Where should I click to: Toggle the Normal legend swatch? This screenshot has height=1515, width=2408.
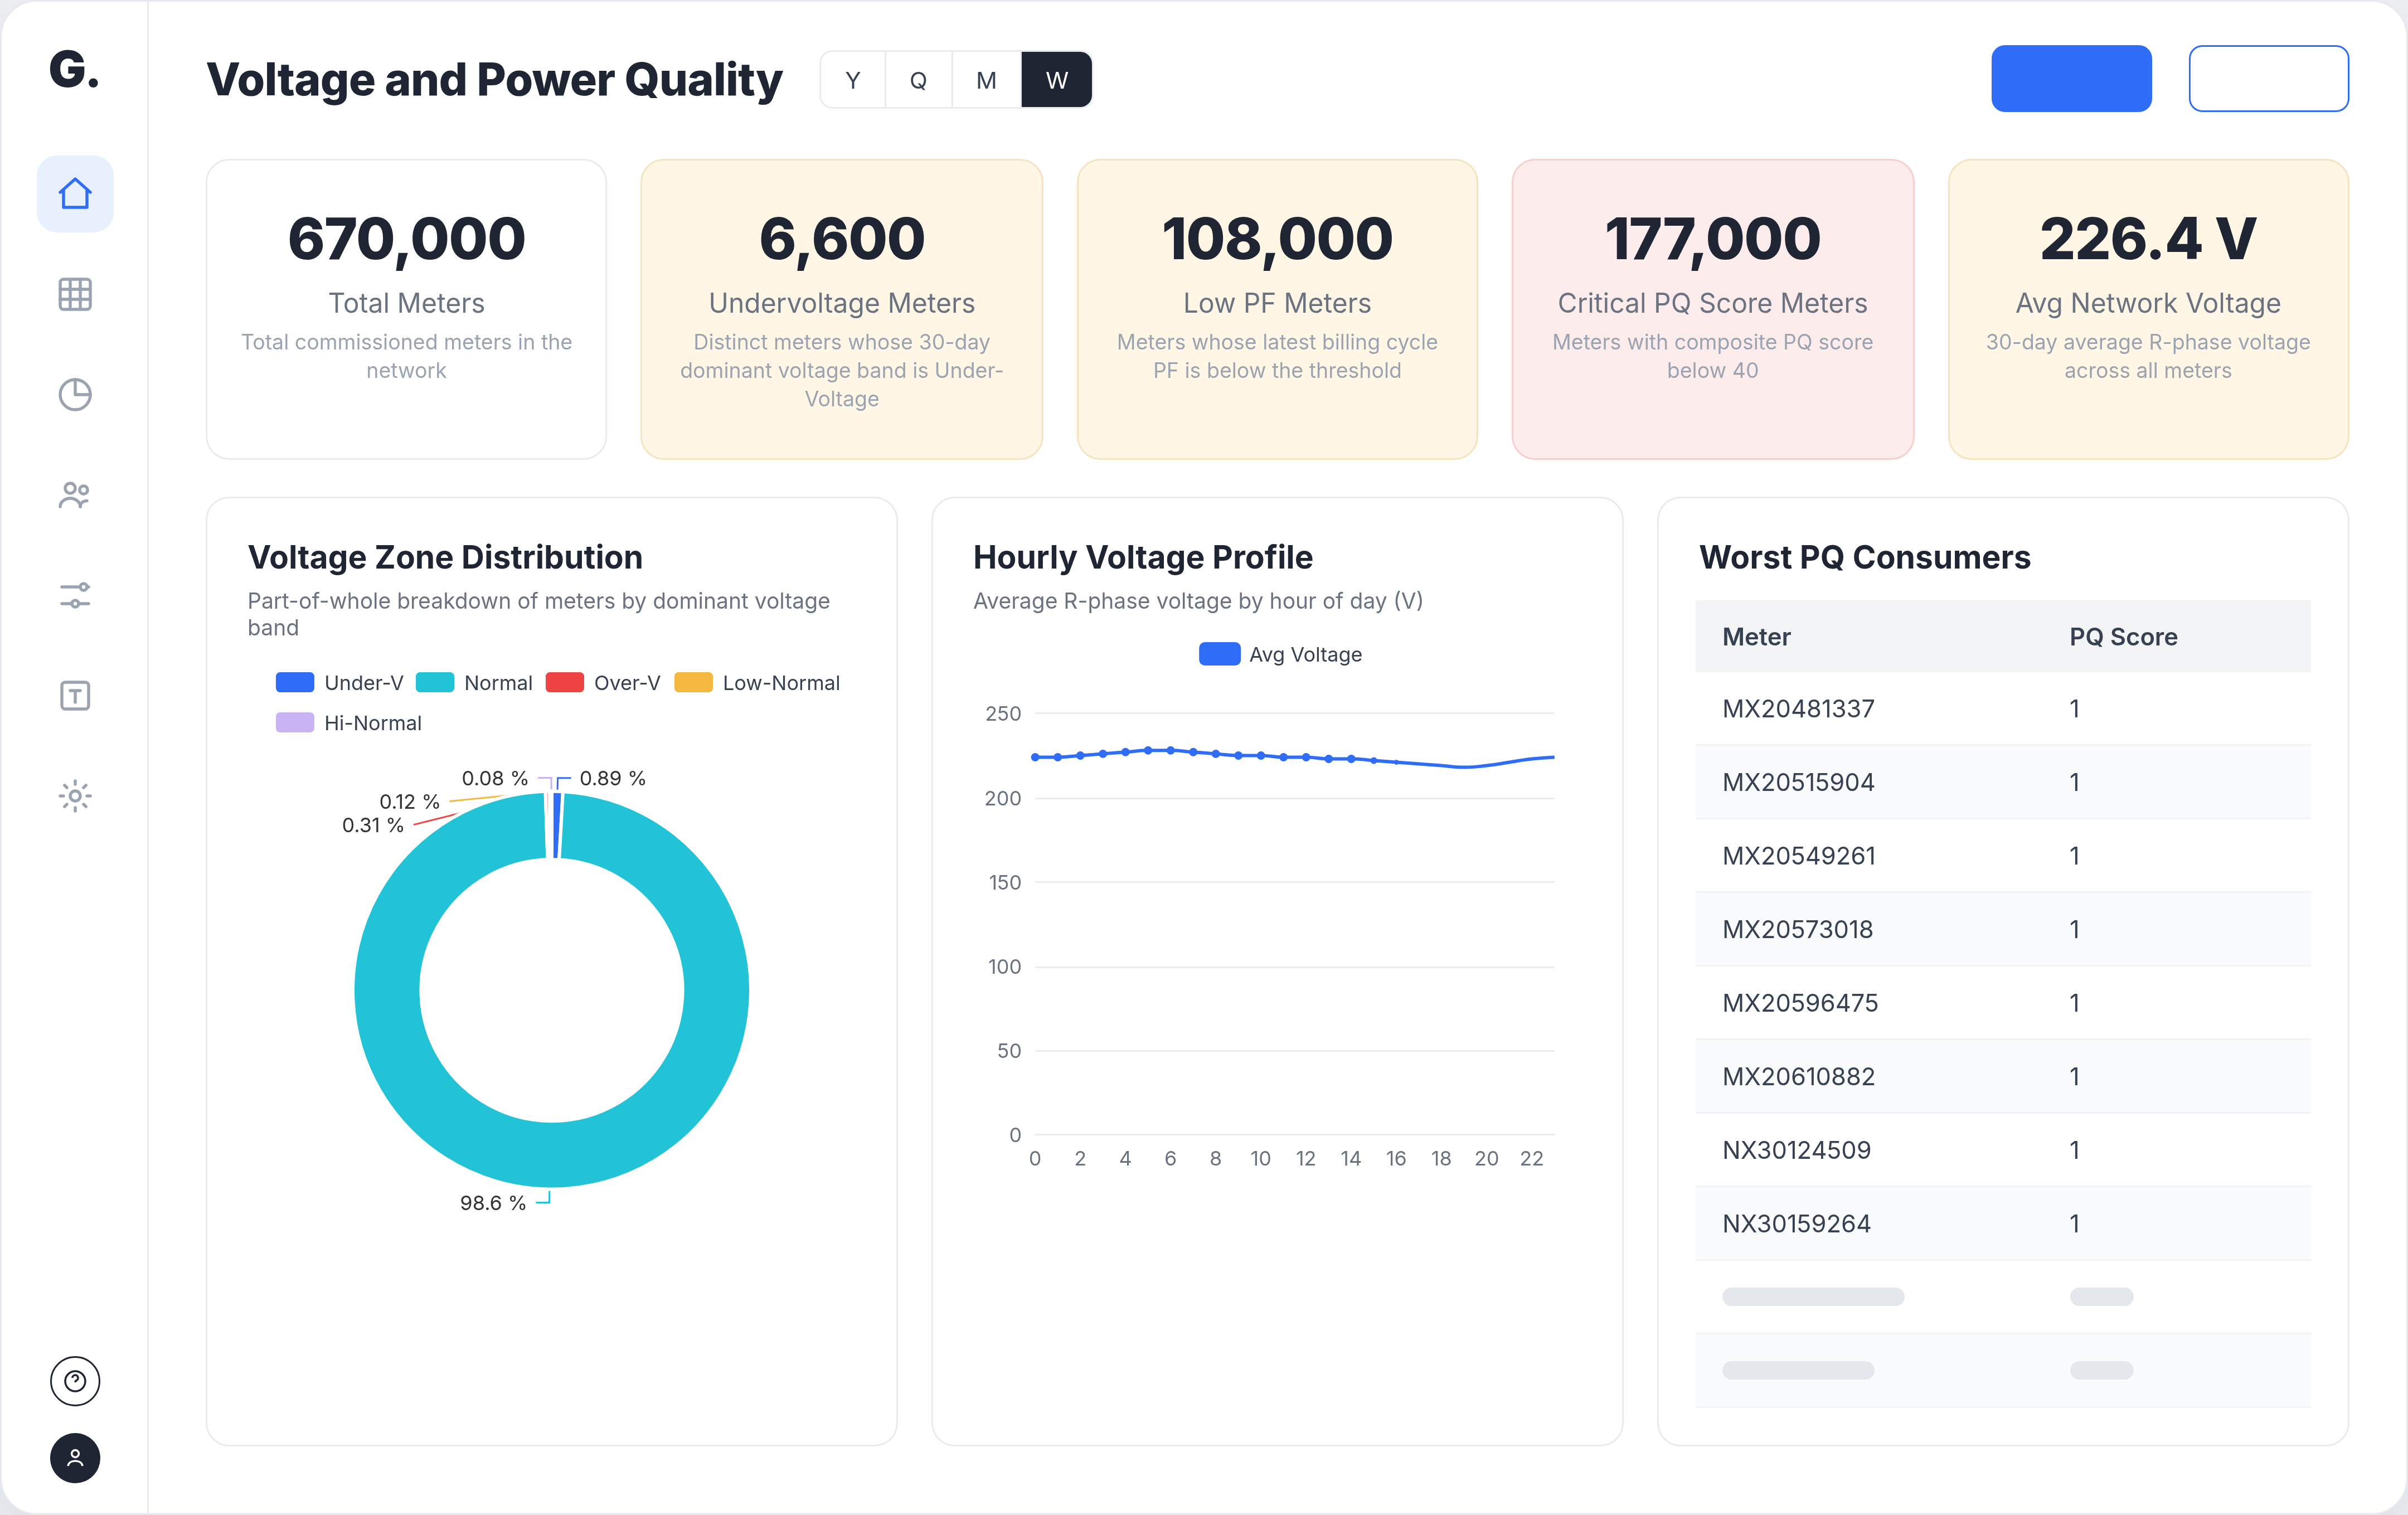[x=435, y=683]
